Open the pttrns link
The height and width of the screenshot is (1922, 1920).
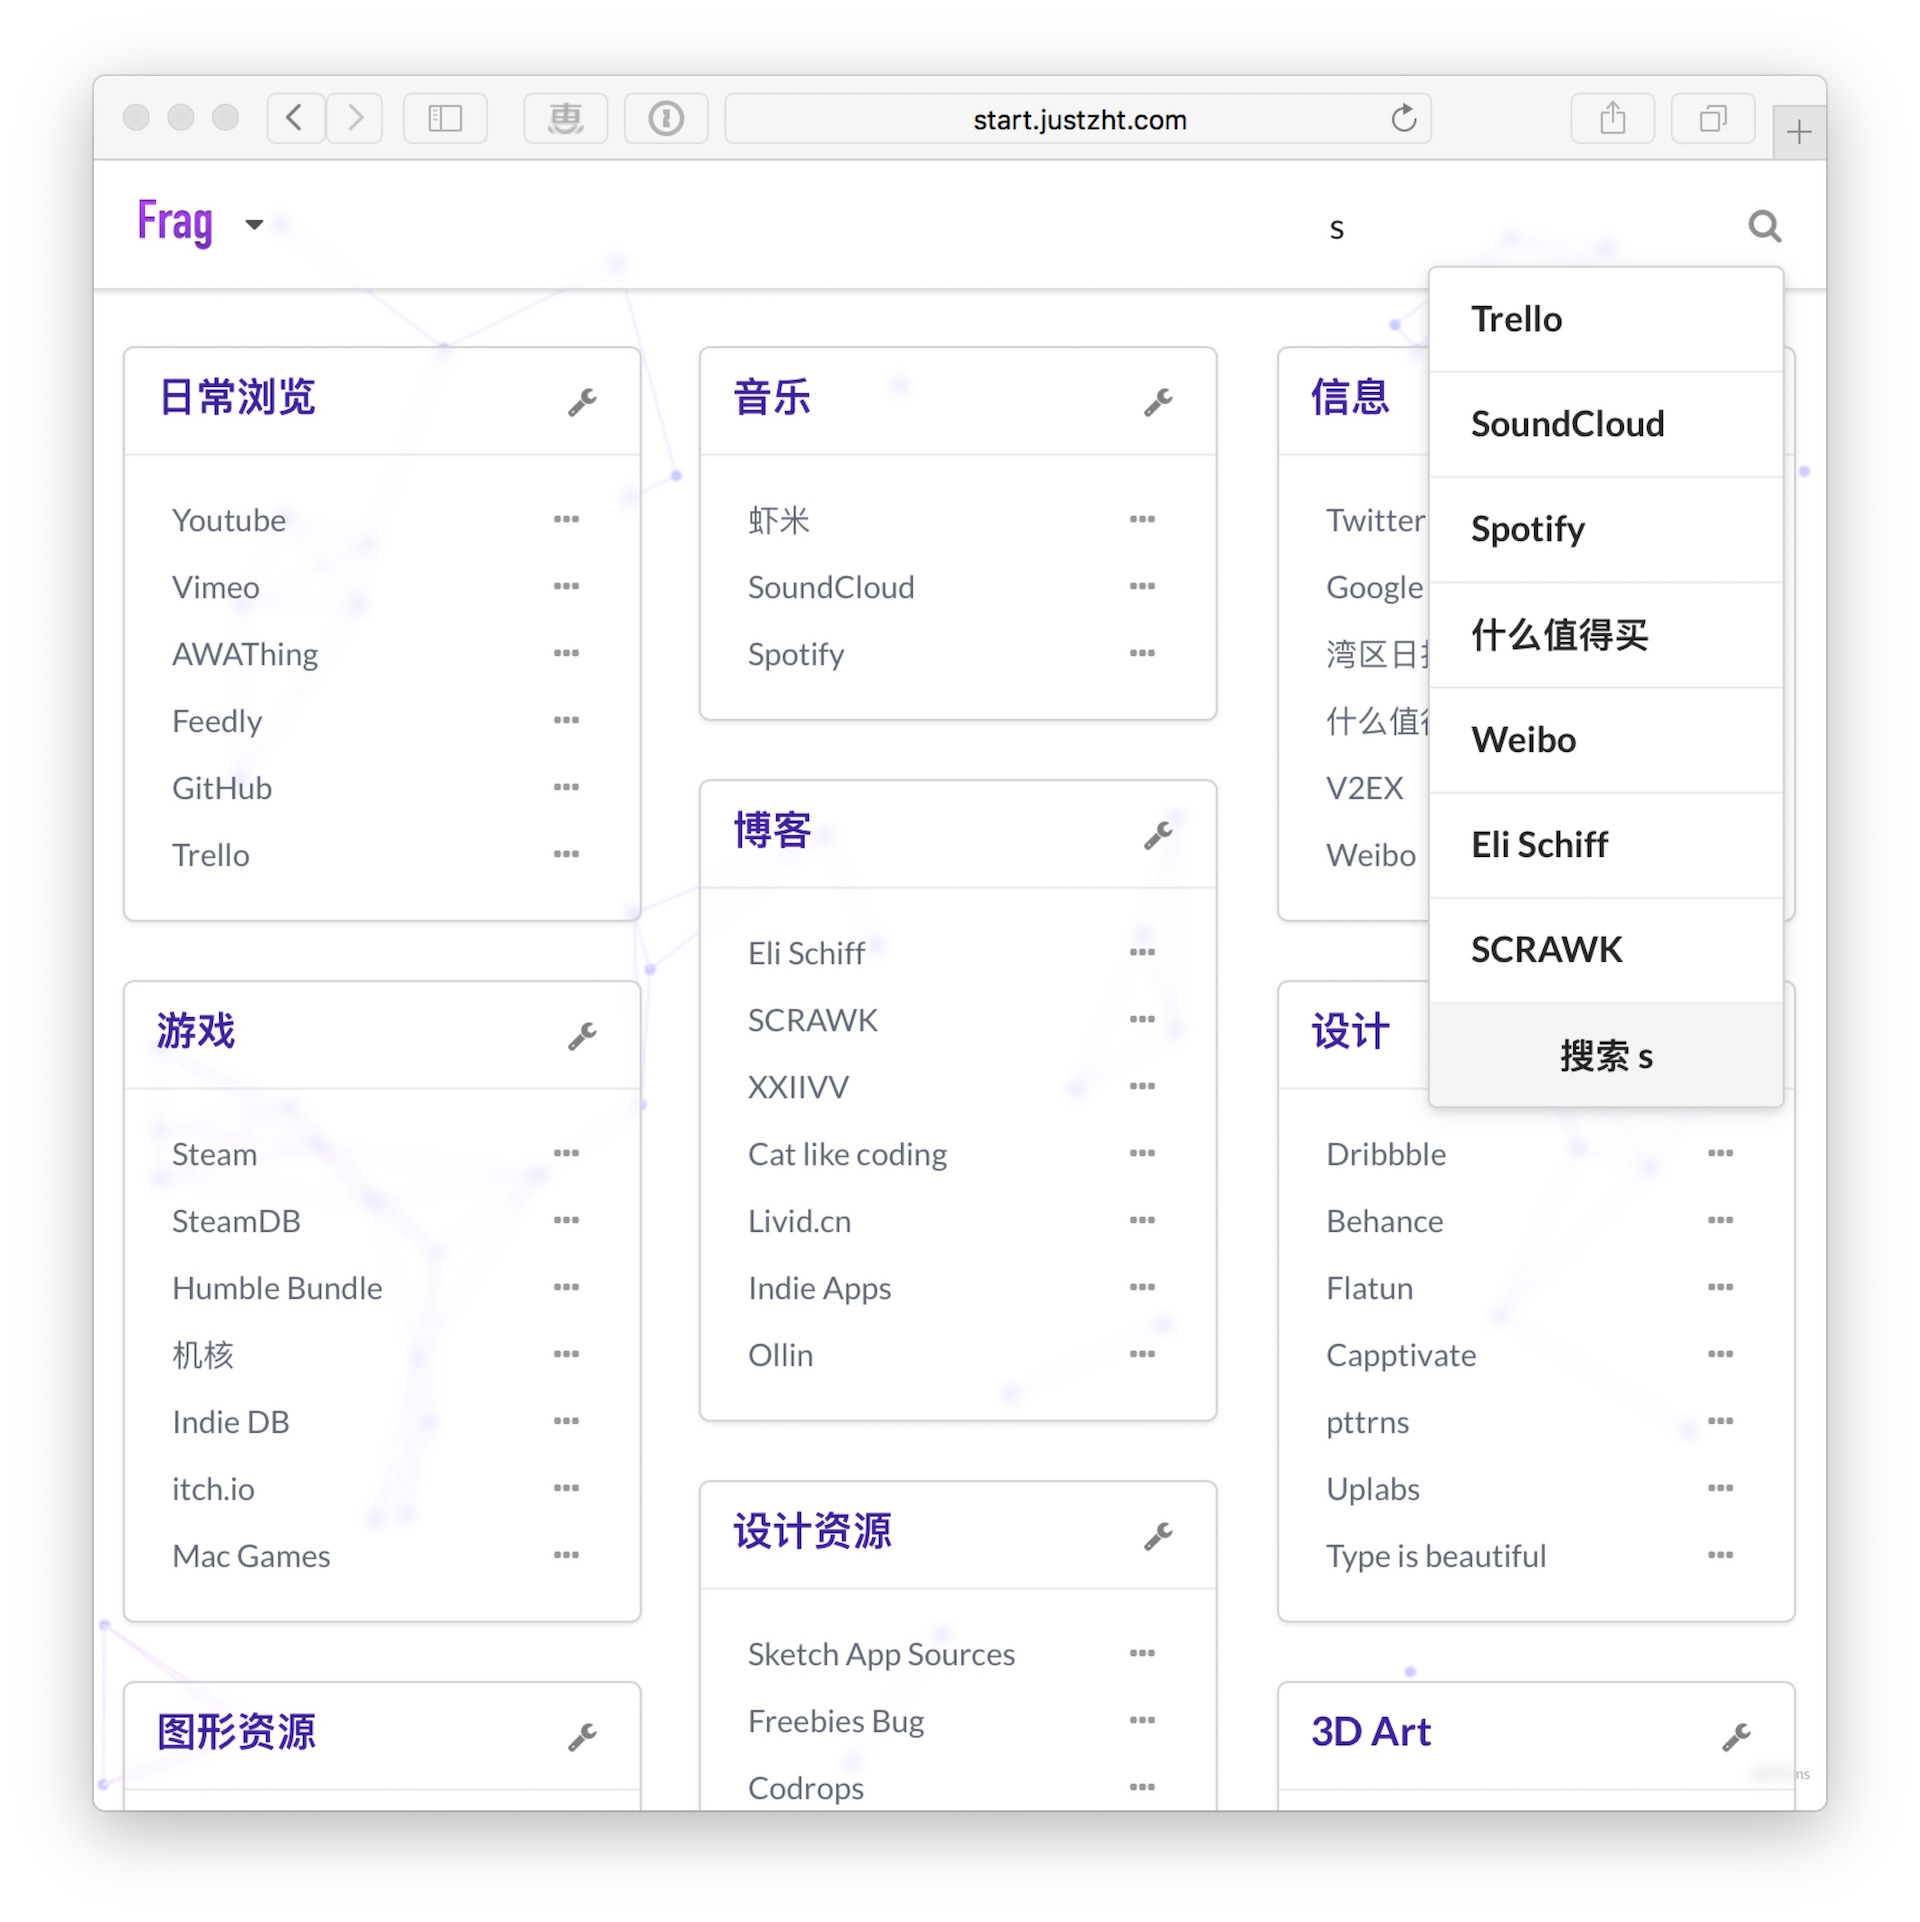click(x=1368, y=1422)
